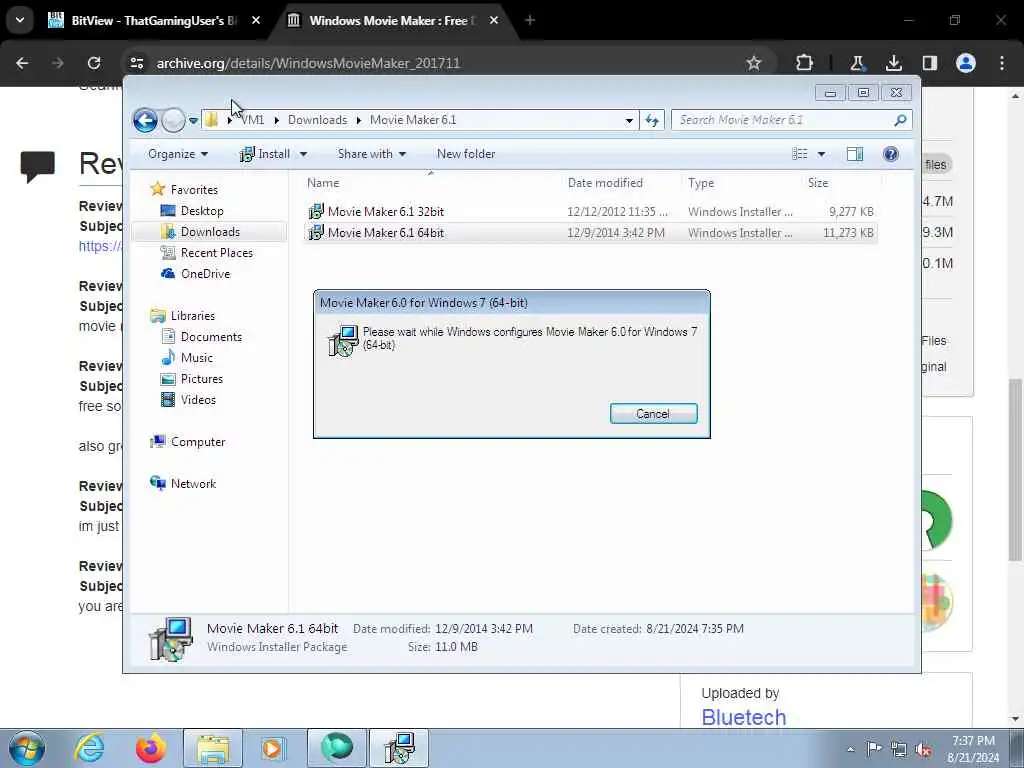Expand the Install dropdown arrow
Image resolution: width=1024 pixels, height=768 pixels.
(303, 155)
